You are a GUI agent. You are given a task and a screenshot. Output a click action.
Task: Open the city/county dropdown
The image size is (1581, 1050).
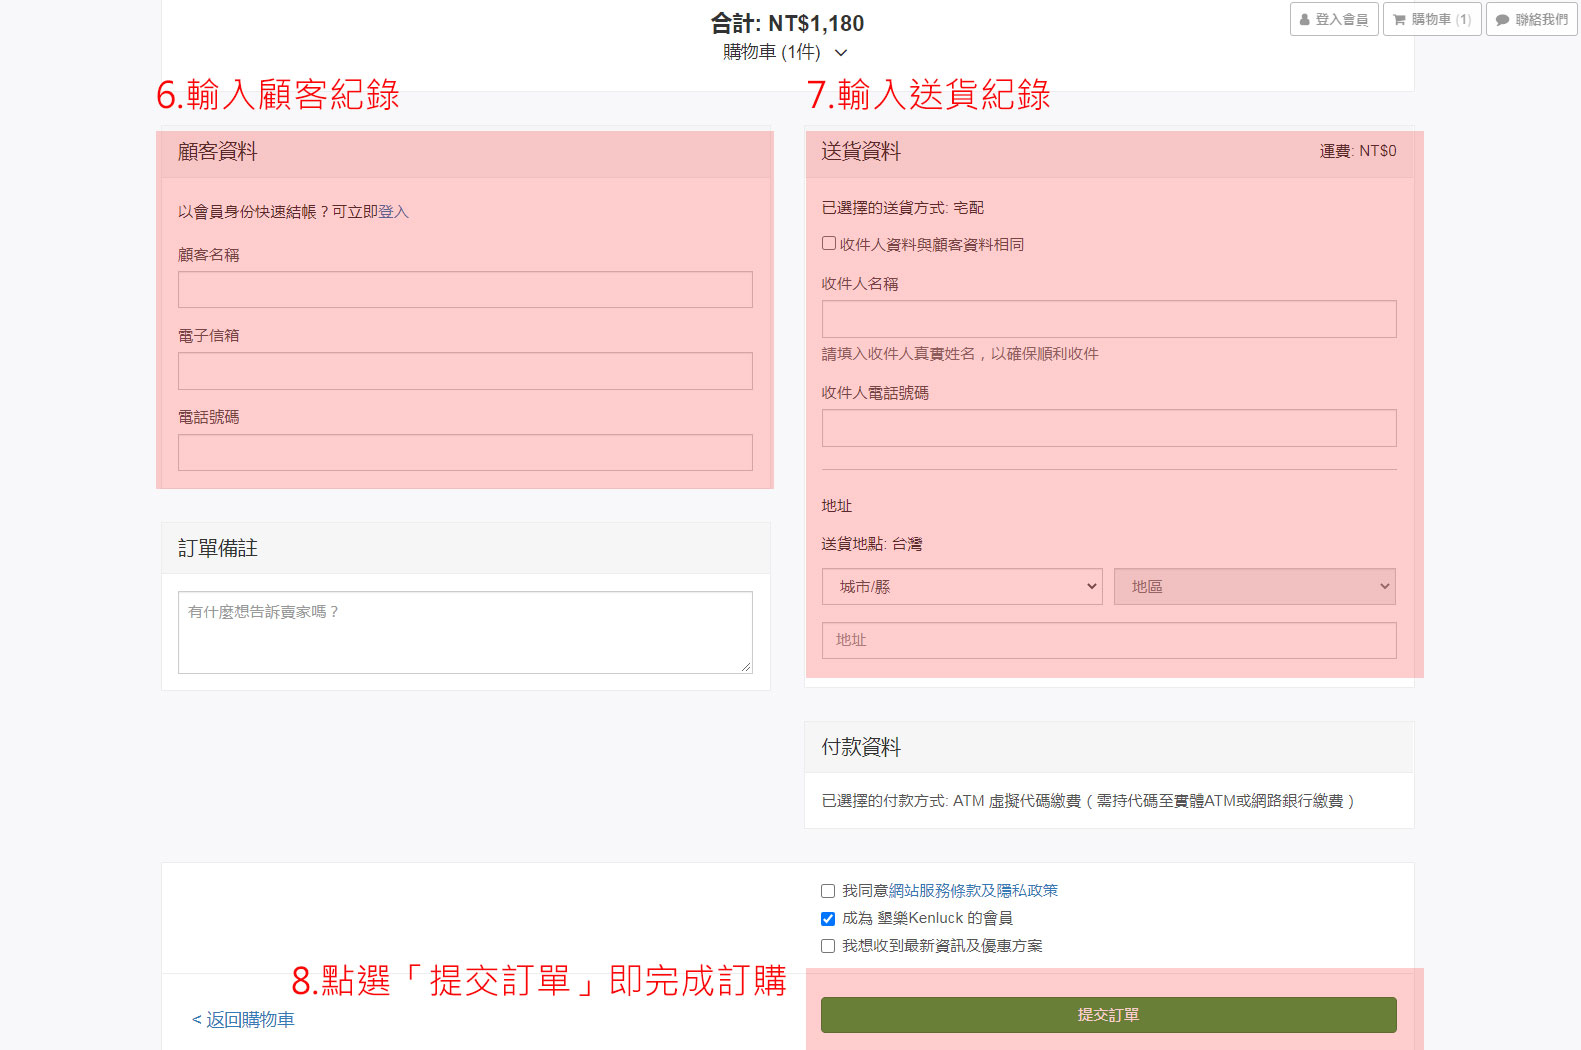(x=961, y=587)
